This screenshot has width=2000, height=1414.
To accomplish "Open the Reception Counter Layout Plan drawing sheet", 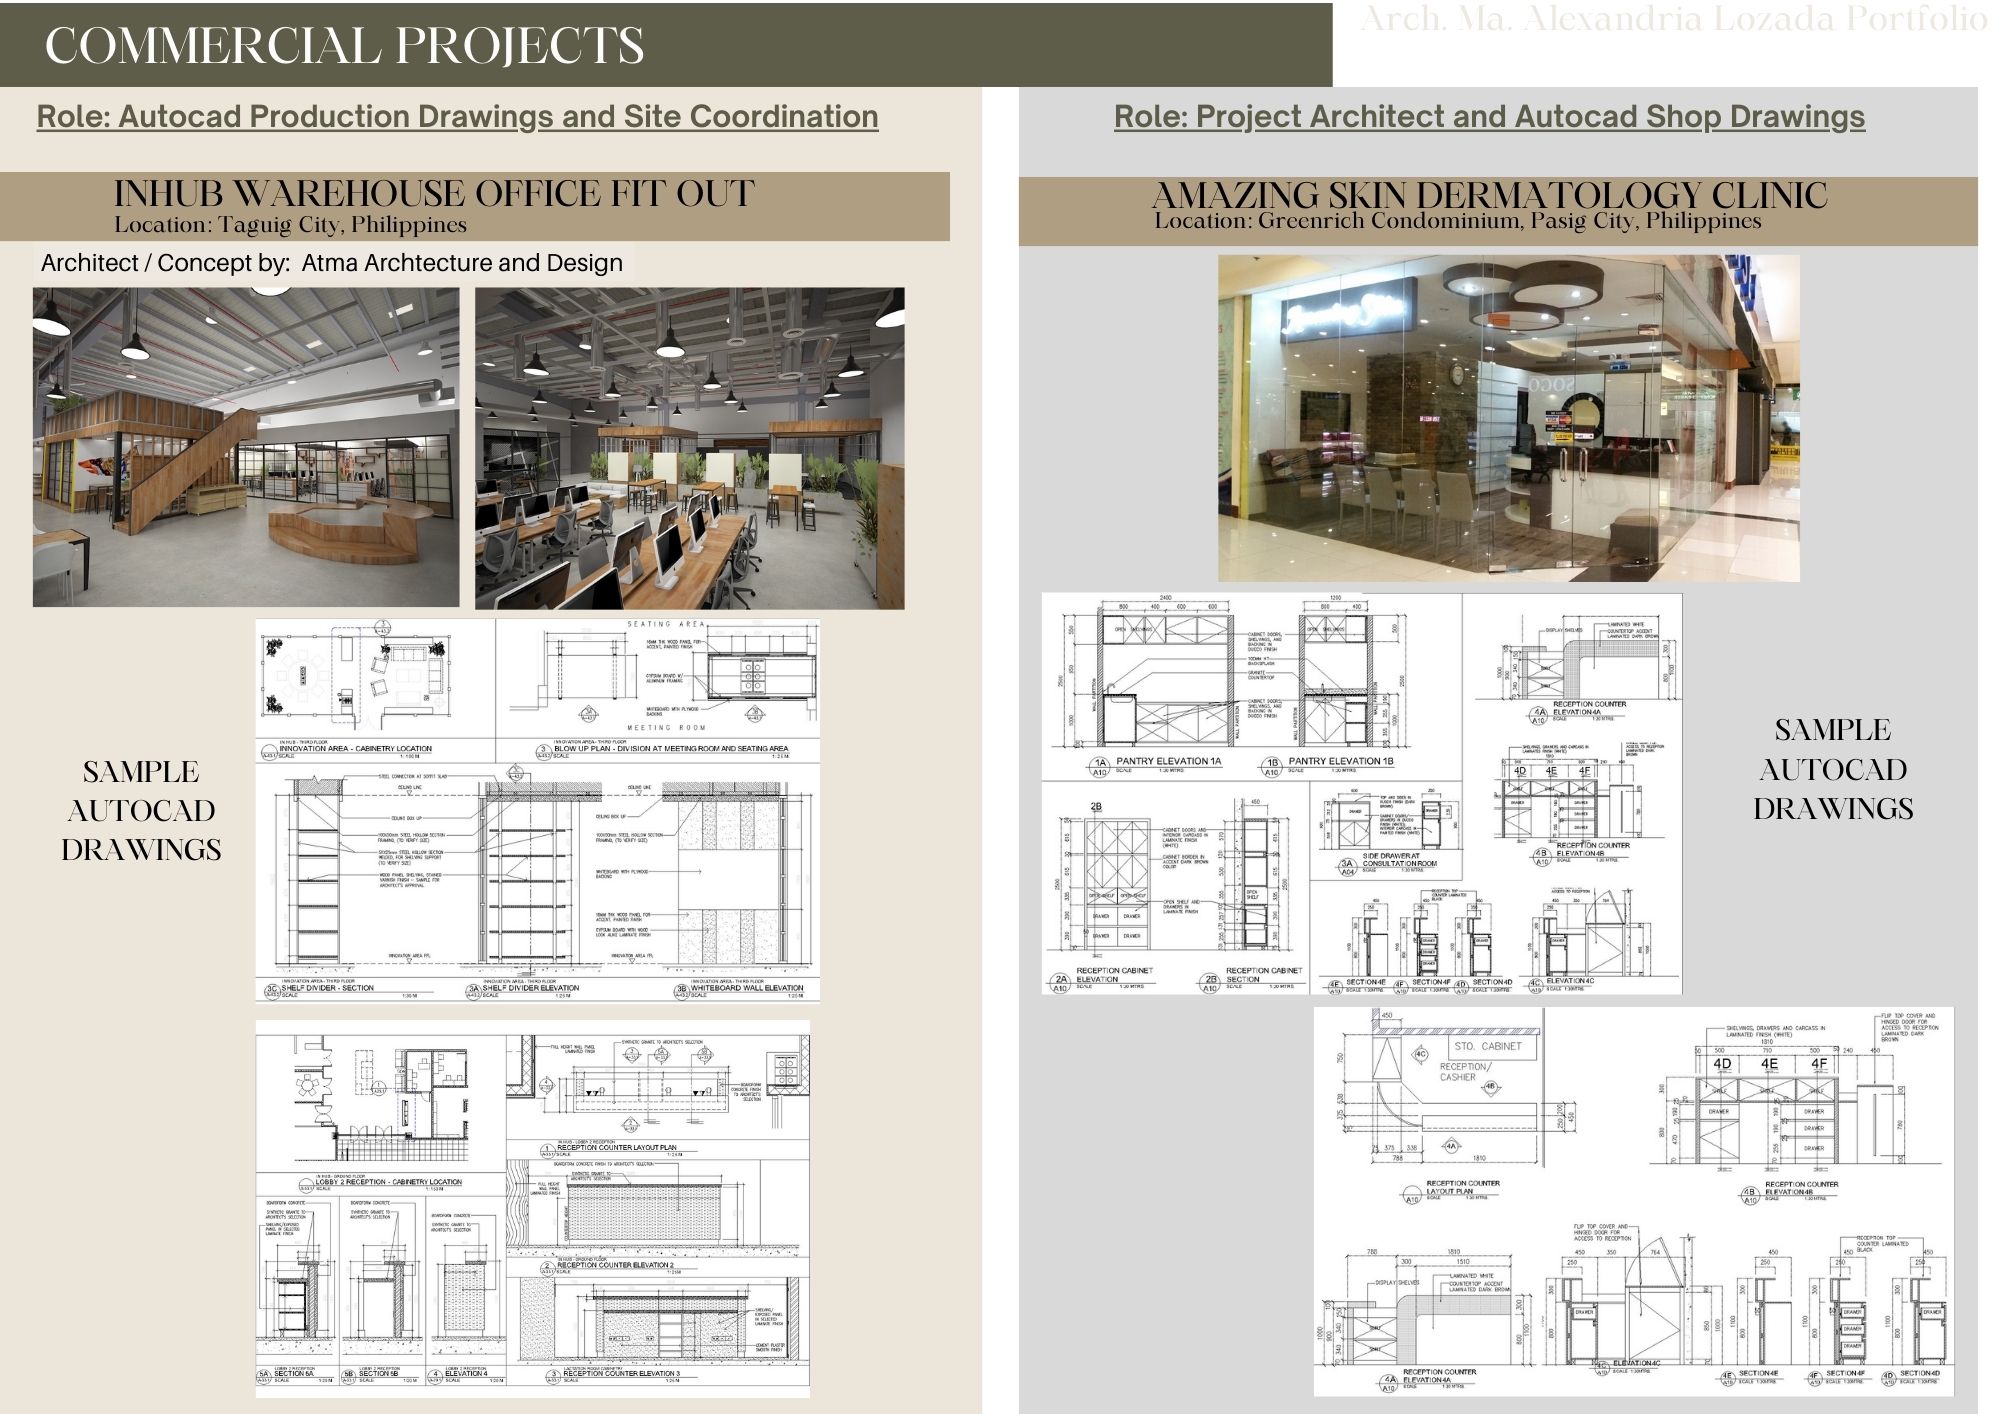I will (1633, 1201).
